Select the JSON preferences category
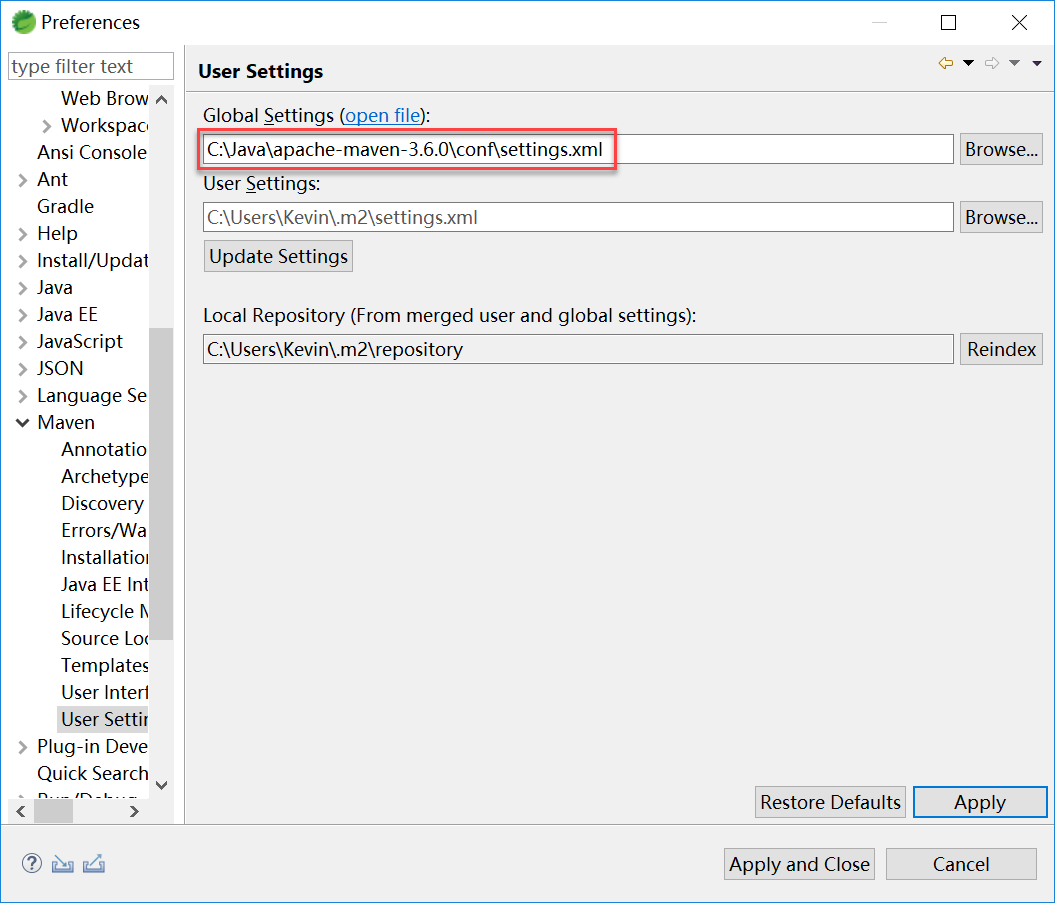The width and height of the screenshot is (1055, 903). tap(60, 368)
